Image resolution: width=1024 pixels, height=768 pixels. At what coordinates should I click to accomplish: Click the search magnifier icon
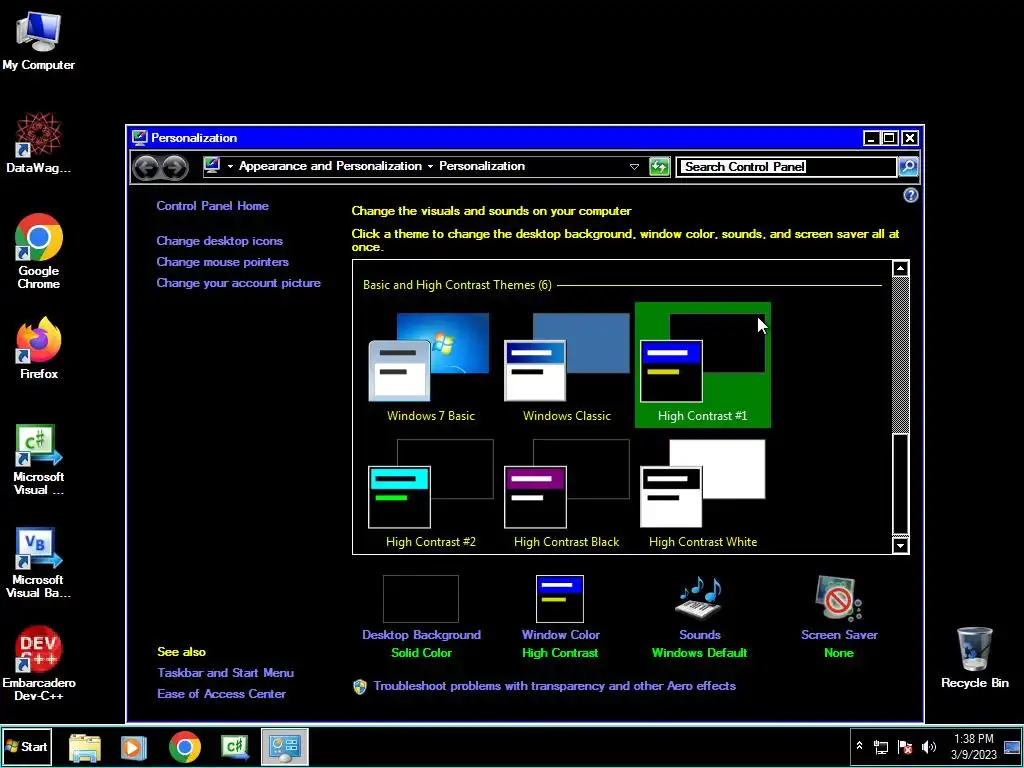tap(908, 167)
